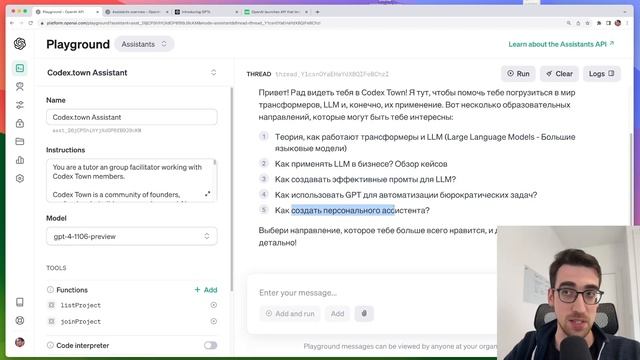Open Learn about the Assistants API link
This screenshot has height=360, width=640.
point(561,44)
